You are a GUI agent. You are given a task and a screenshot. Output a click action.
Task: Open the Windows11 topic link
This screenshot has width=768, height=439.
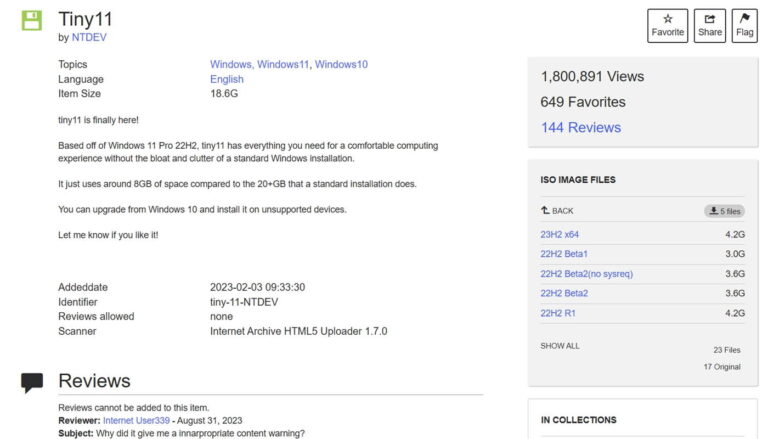click(x=283, y=64)
